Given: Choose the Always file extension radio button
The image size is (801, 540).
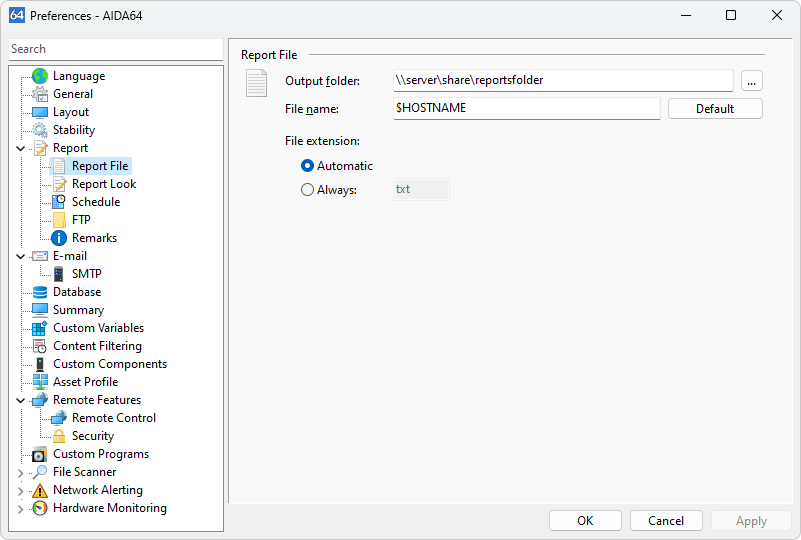Looking at the screenshot, I should [307, 189].
